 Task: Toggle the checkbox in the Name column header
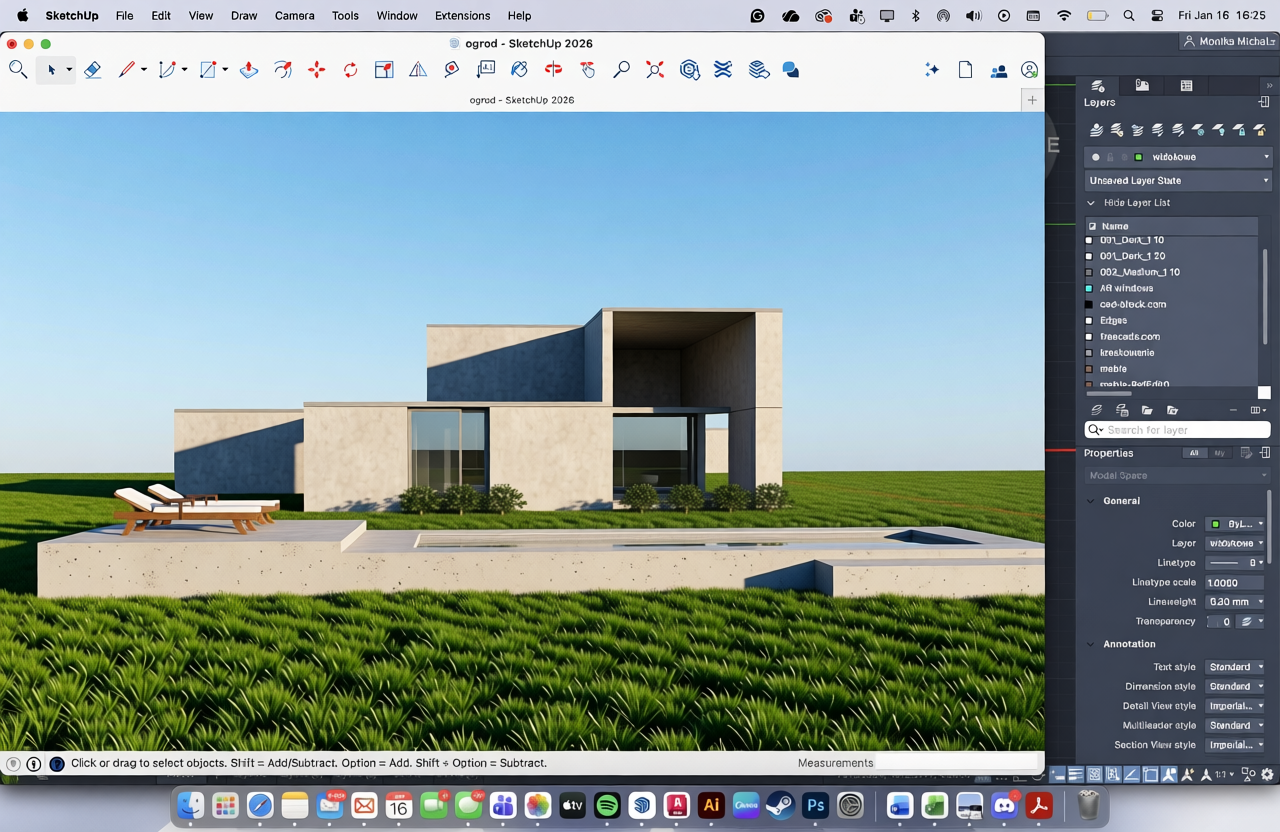[x=1092, y=226]
